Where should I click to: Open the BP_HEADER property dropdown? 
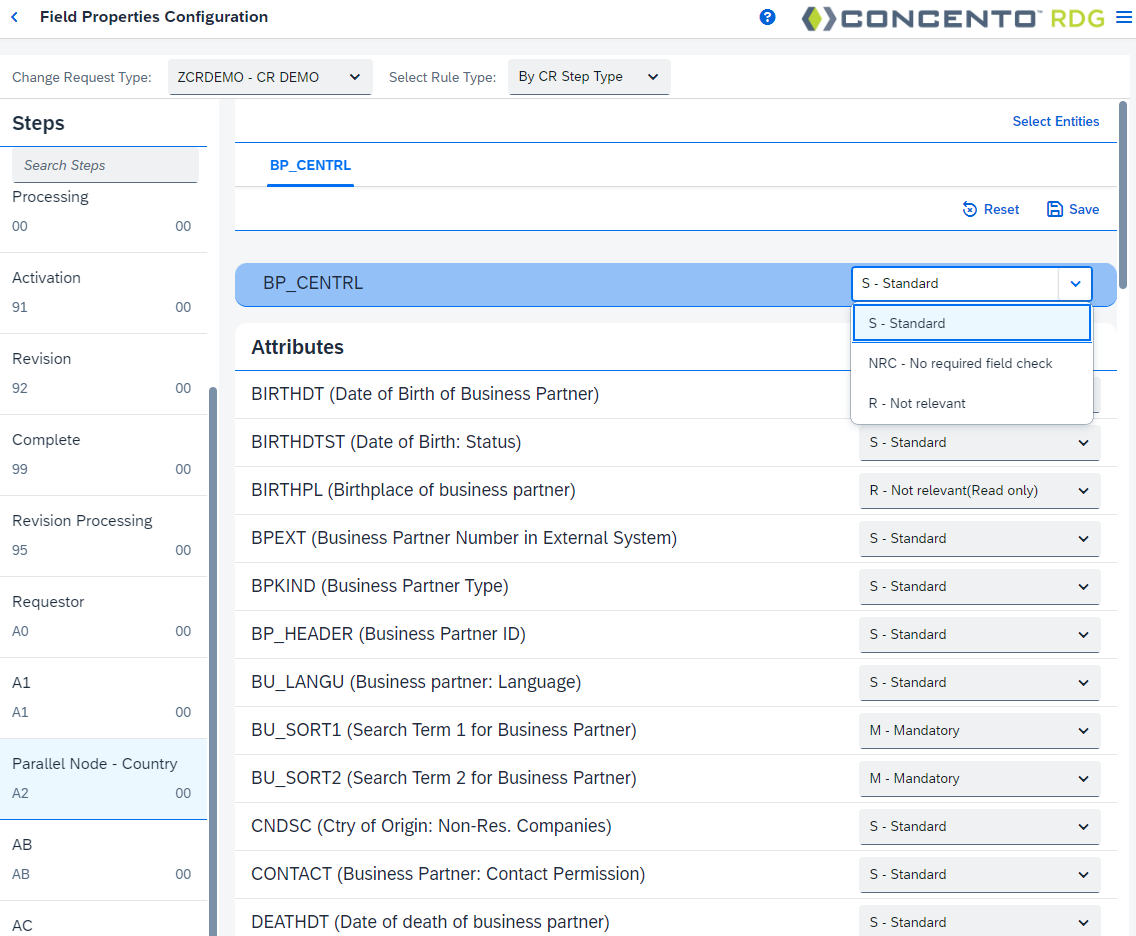click(980, 635)
